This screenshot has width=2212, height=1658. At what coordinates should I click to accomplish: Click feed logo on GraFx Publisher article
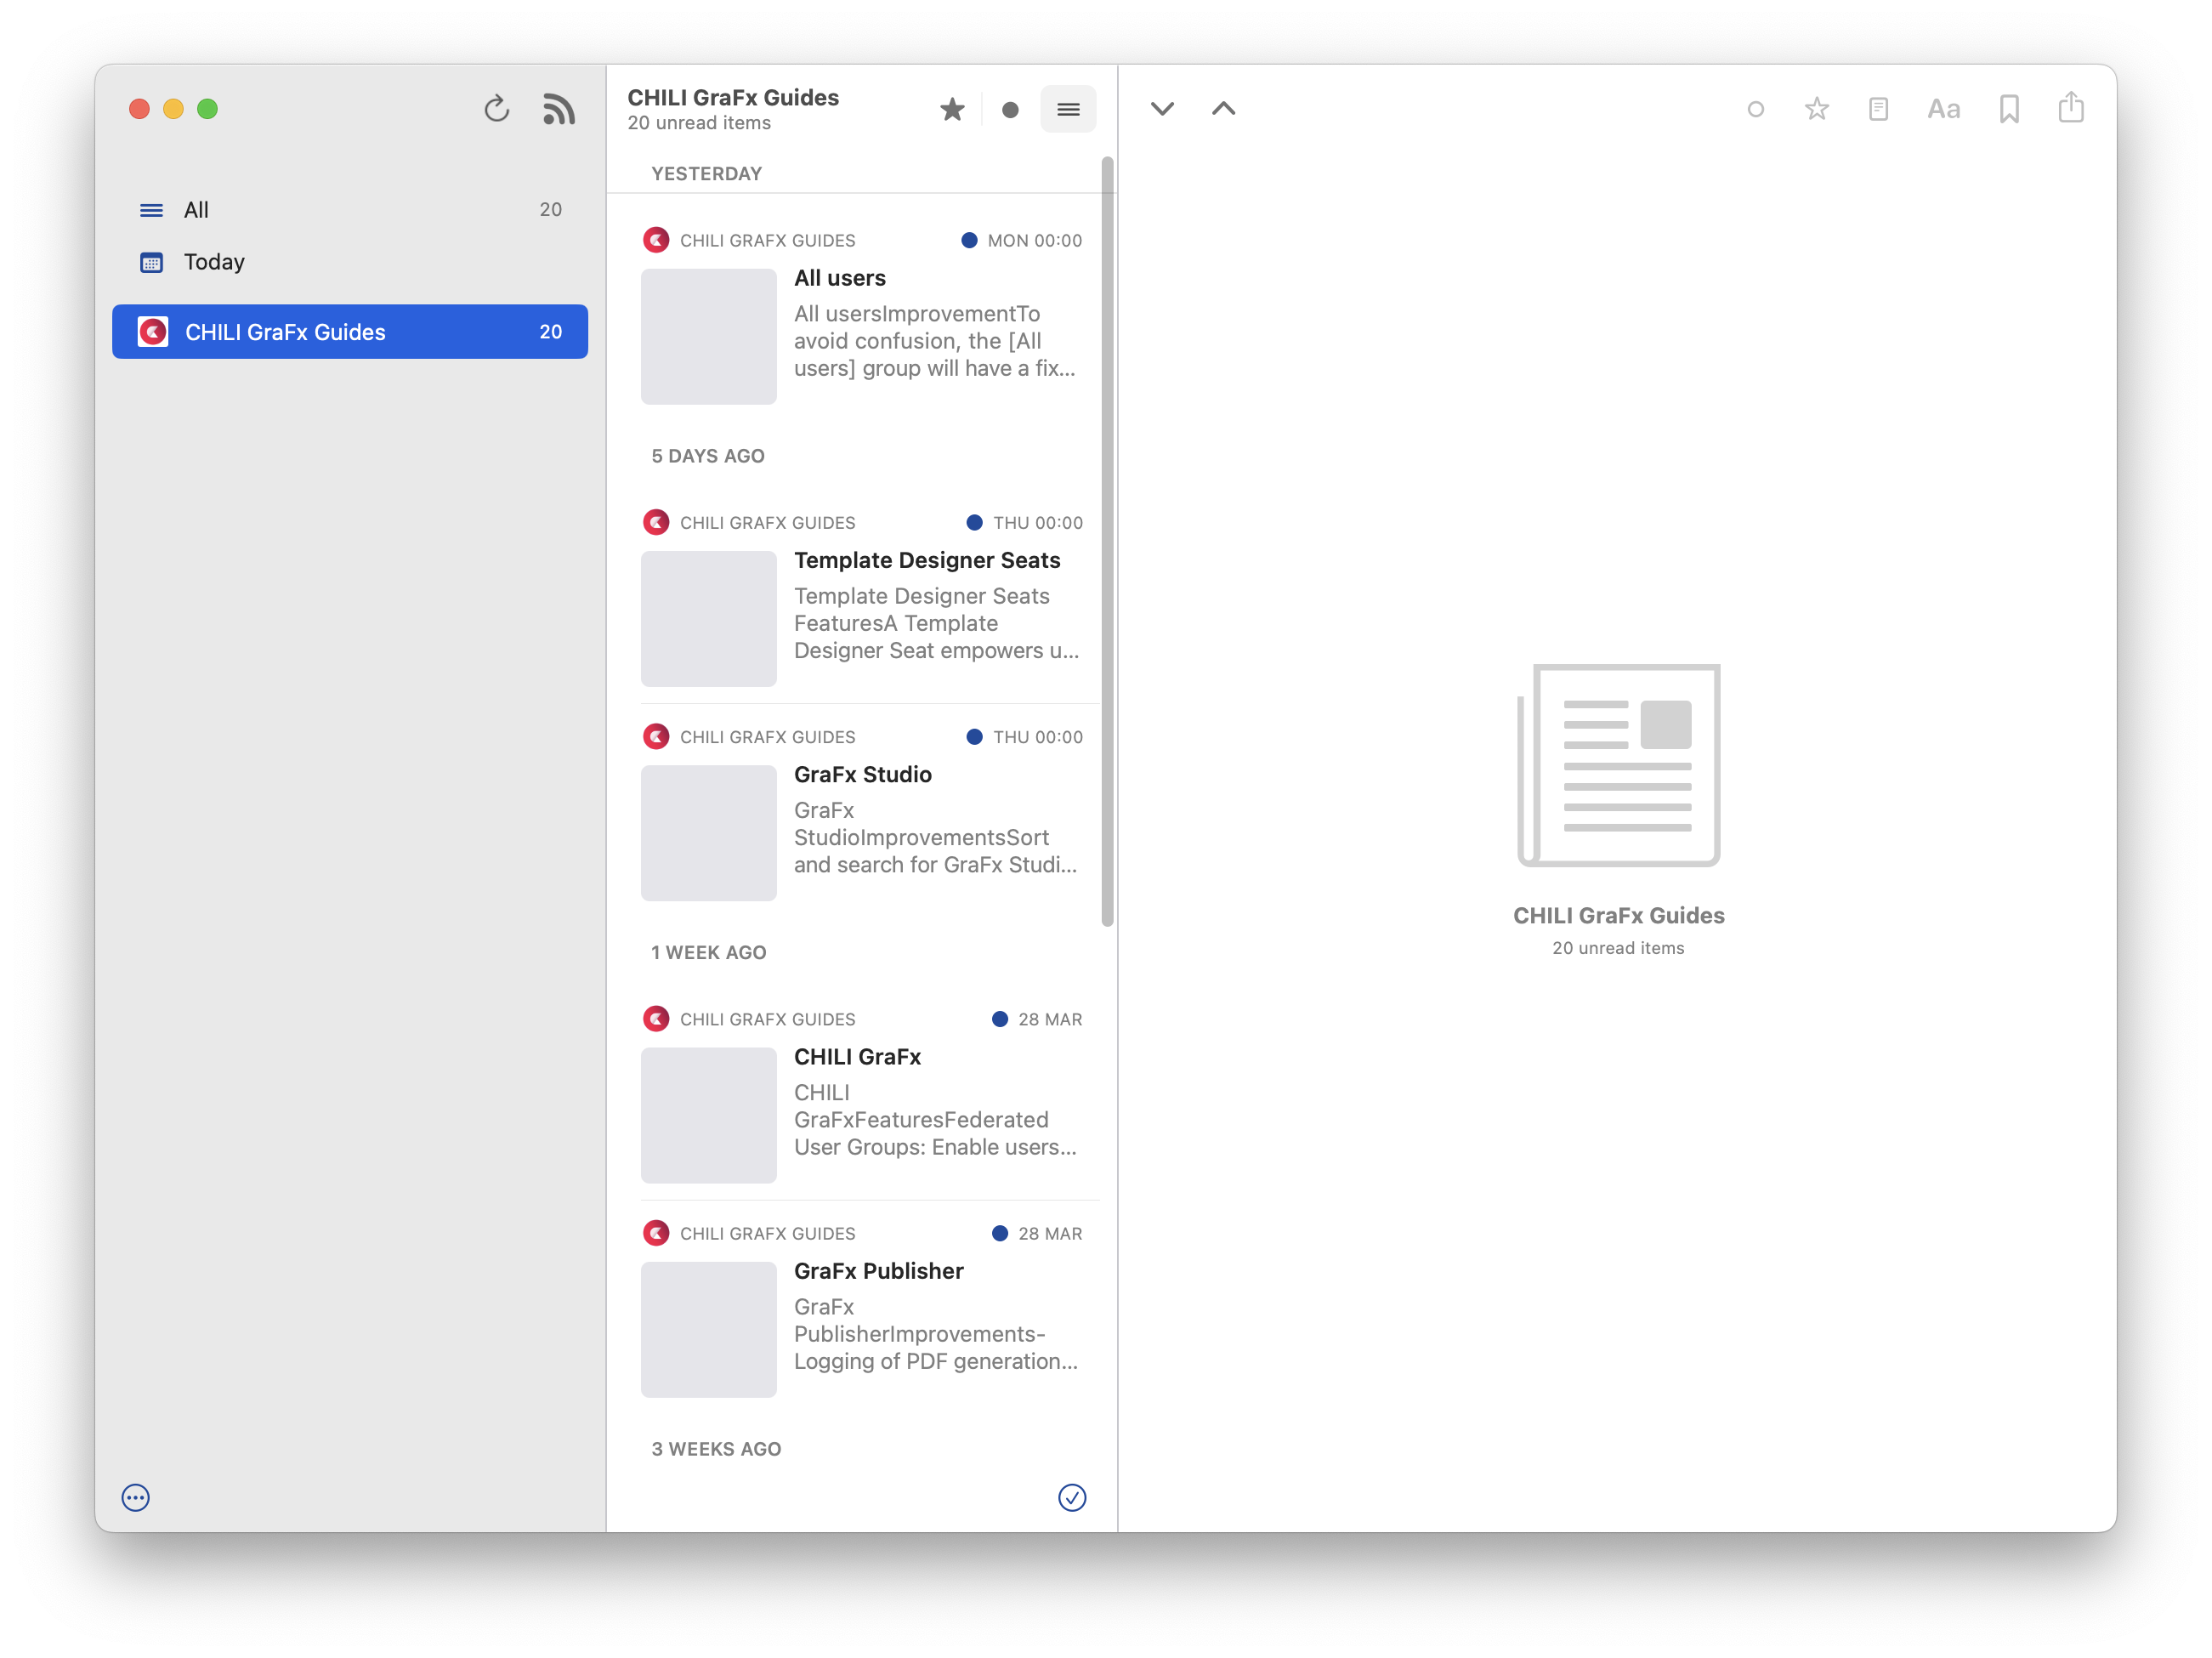(656, 1233)
